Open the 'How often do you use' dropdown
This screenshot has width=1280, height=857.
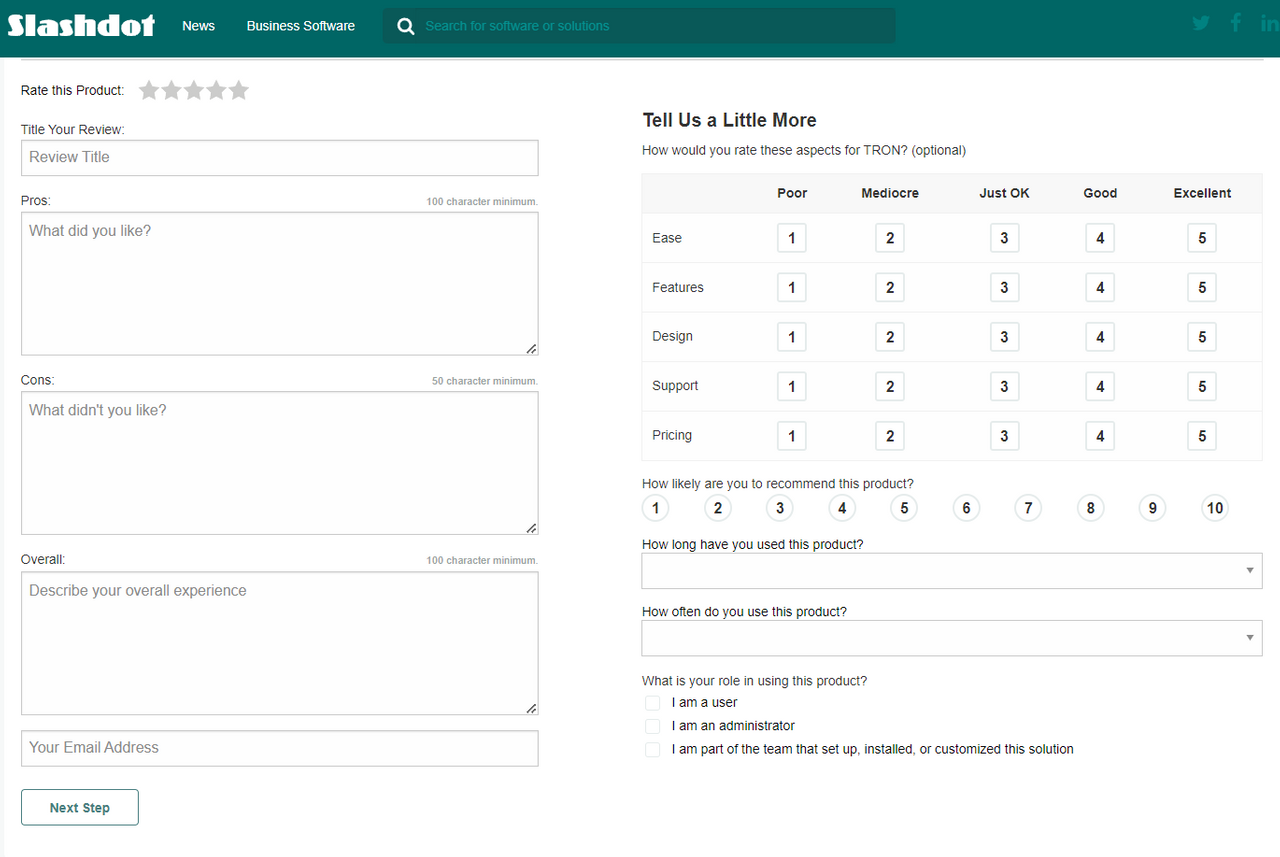952,638
